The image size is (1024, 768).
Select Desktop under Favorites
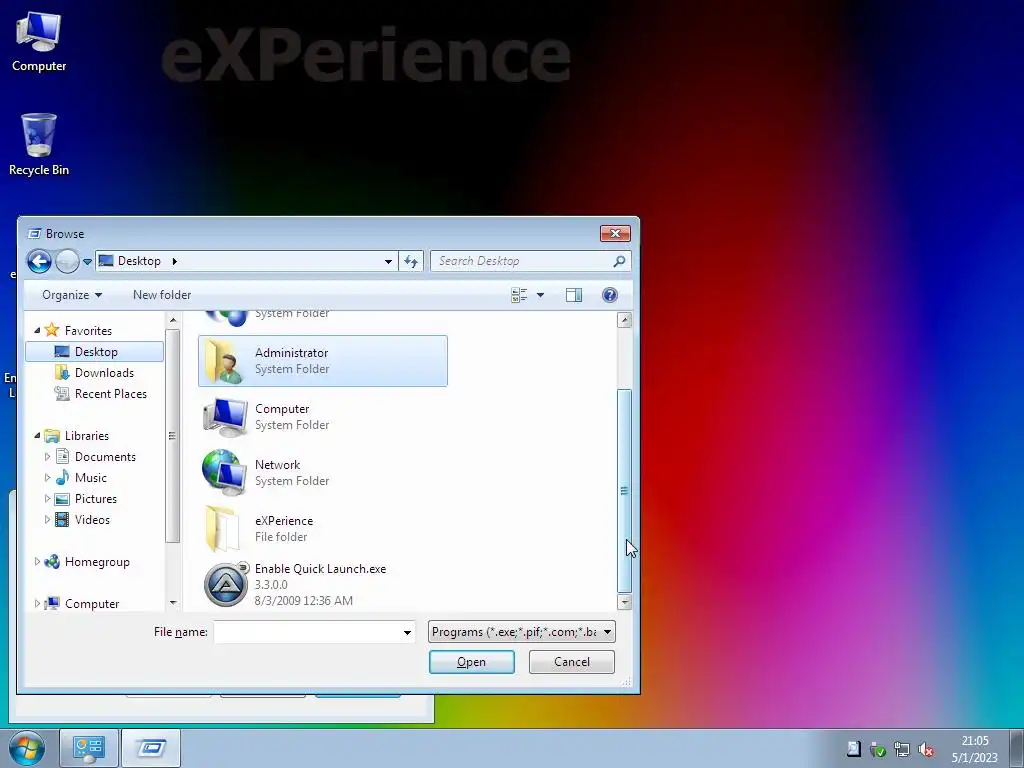click(95, 352)
